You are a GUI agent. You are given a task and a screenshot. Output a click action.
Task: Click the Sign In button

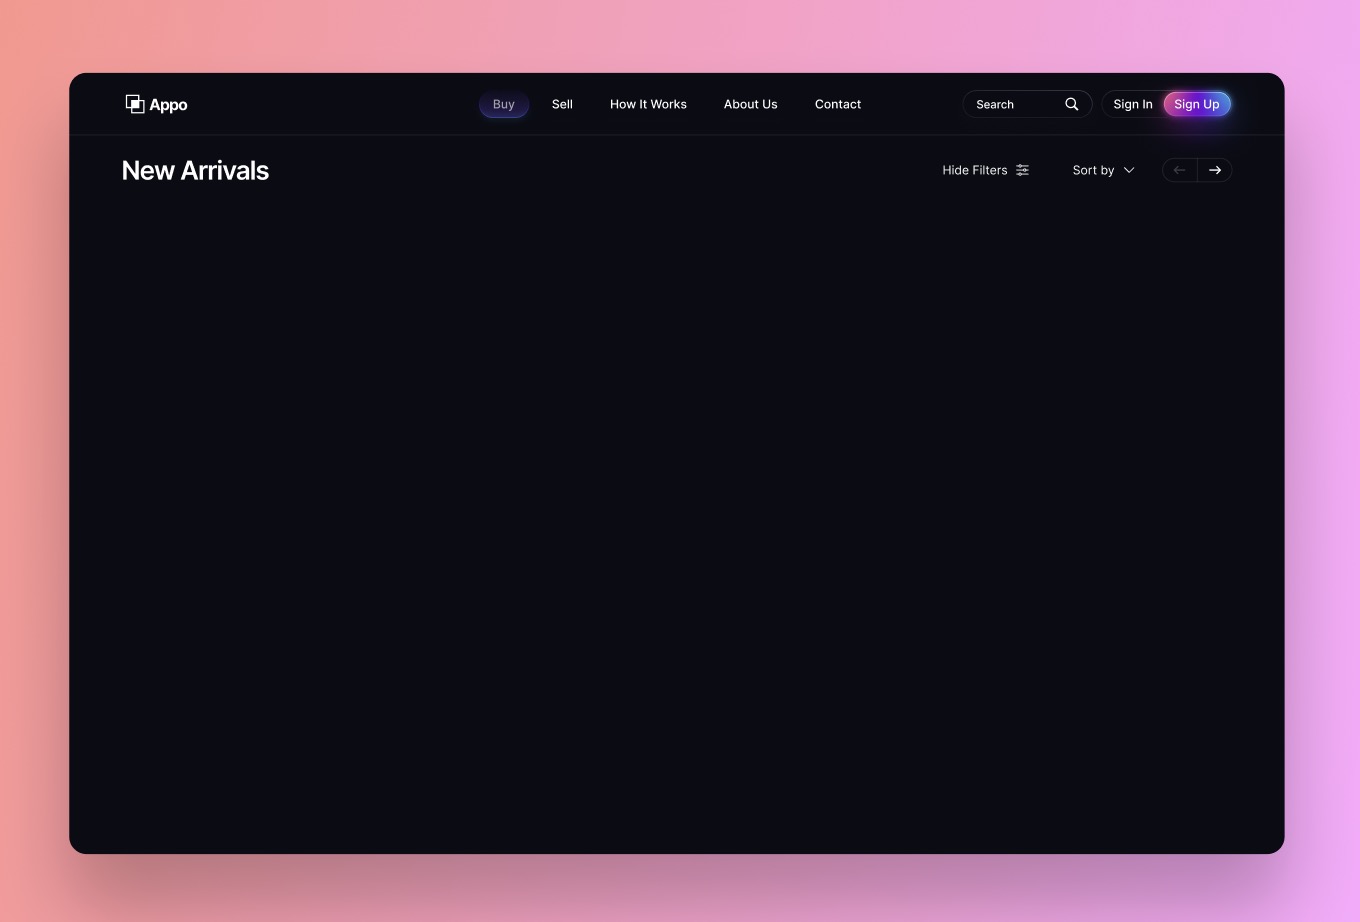click(x=1132, y=104)
